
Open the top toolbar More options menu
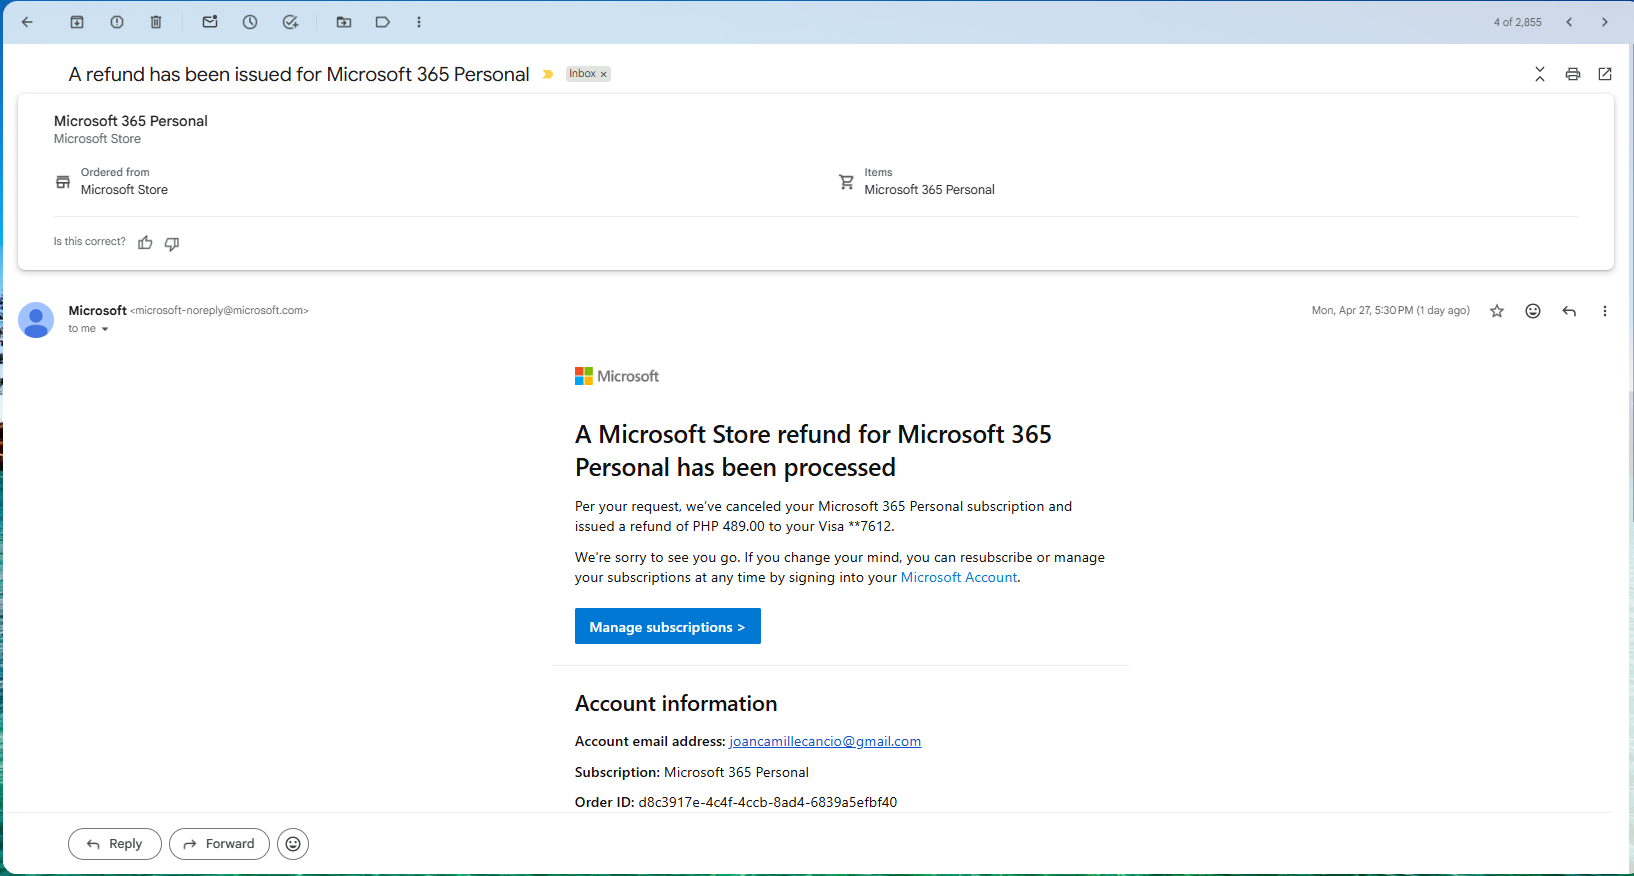coord(419,22)
